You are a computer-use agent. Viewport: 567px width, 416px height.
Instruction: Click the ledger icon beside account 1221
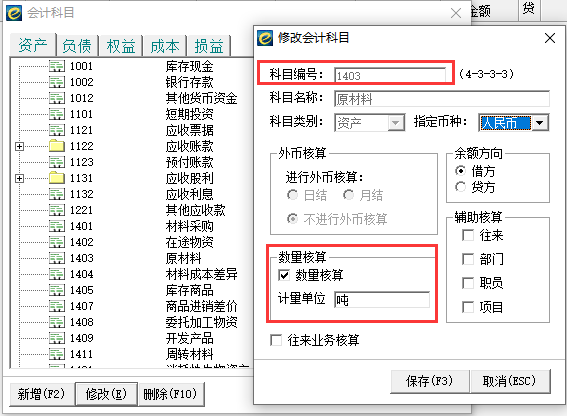(57, 210)
